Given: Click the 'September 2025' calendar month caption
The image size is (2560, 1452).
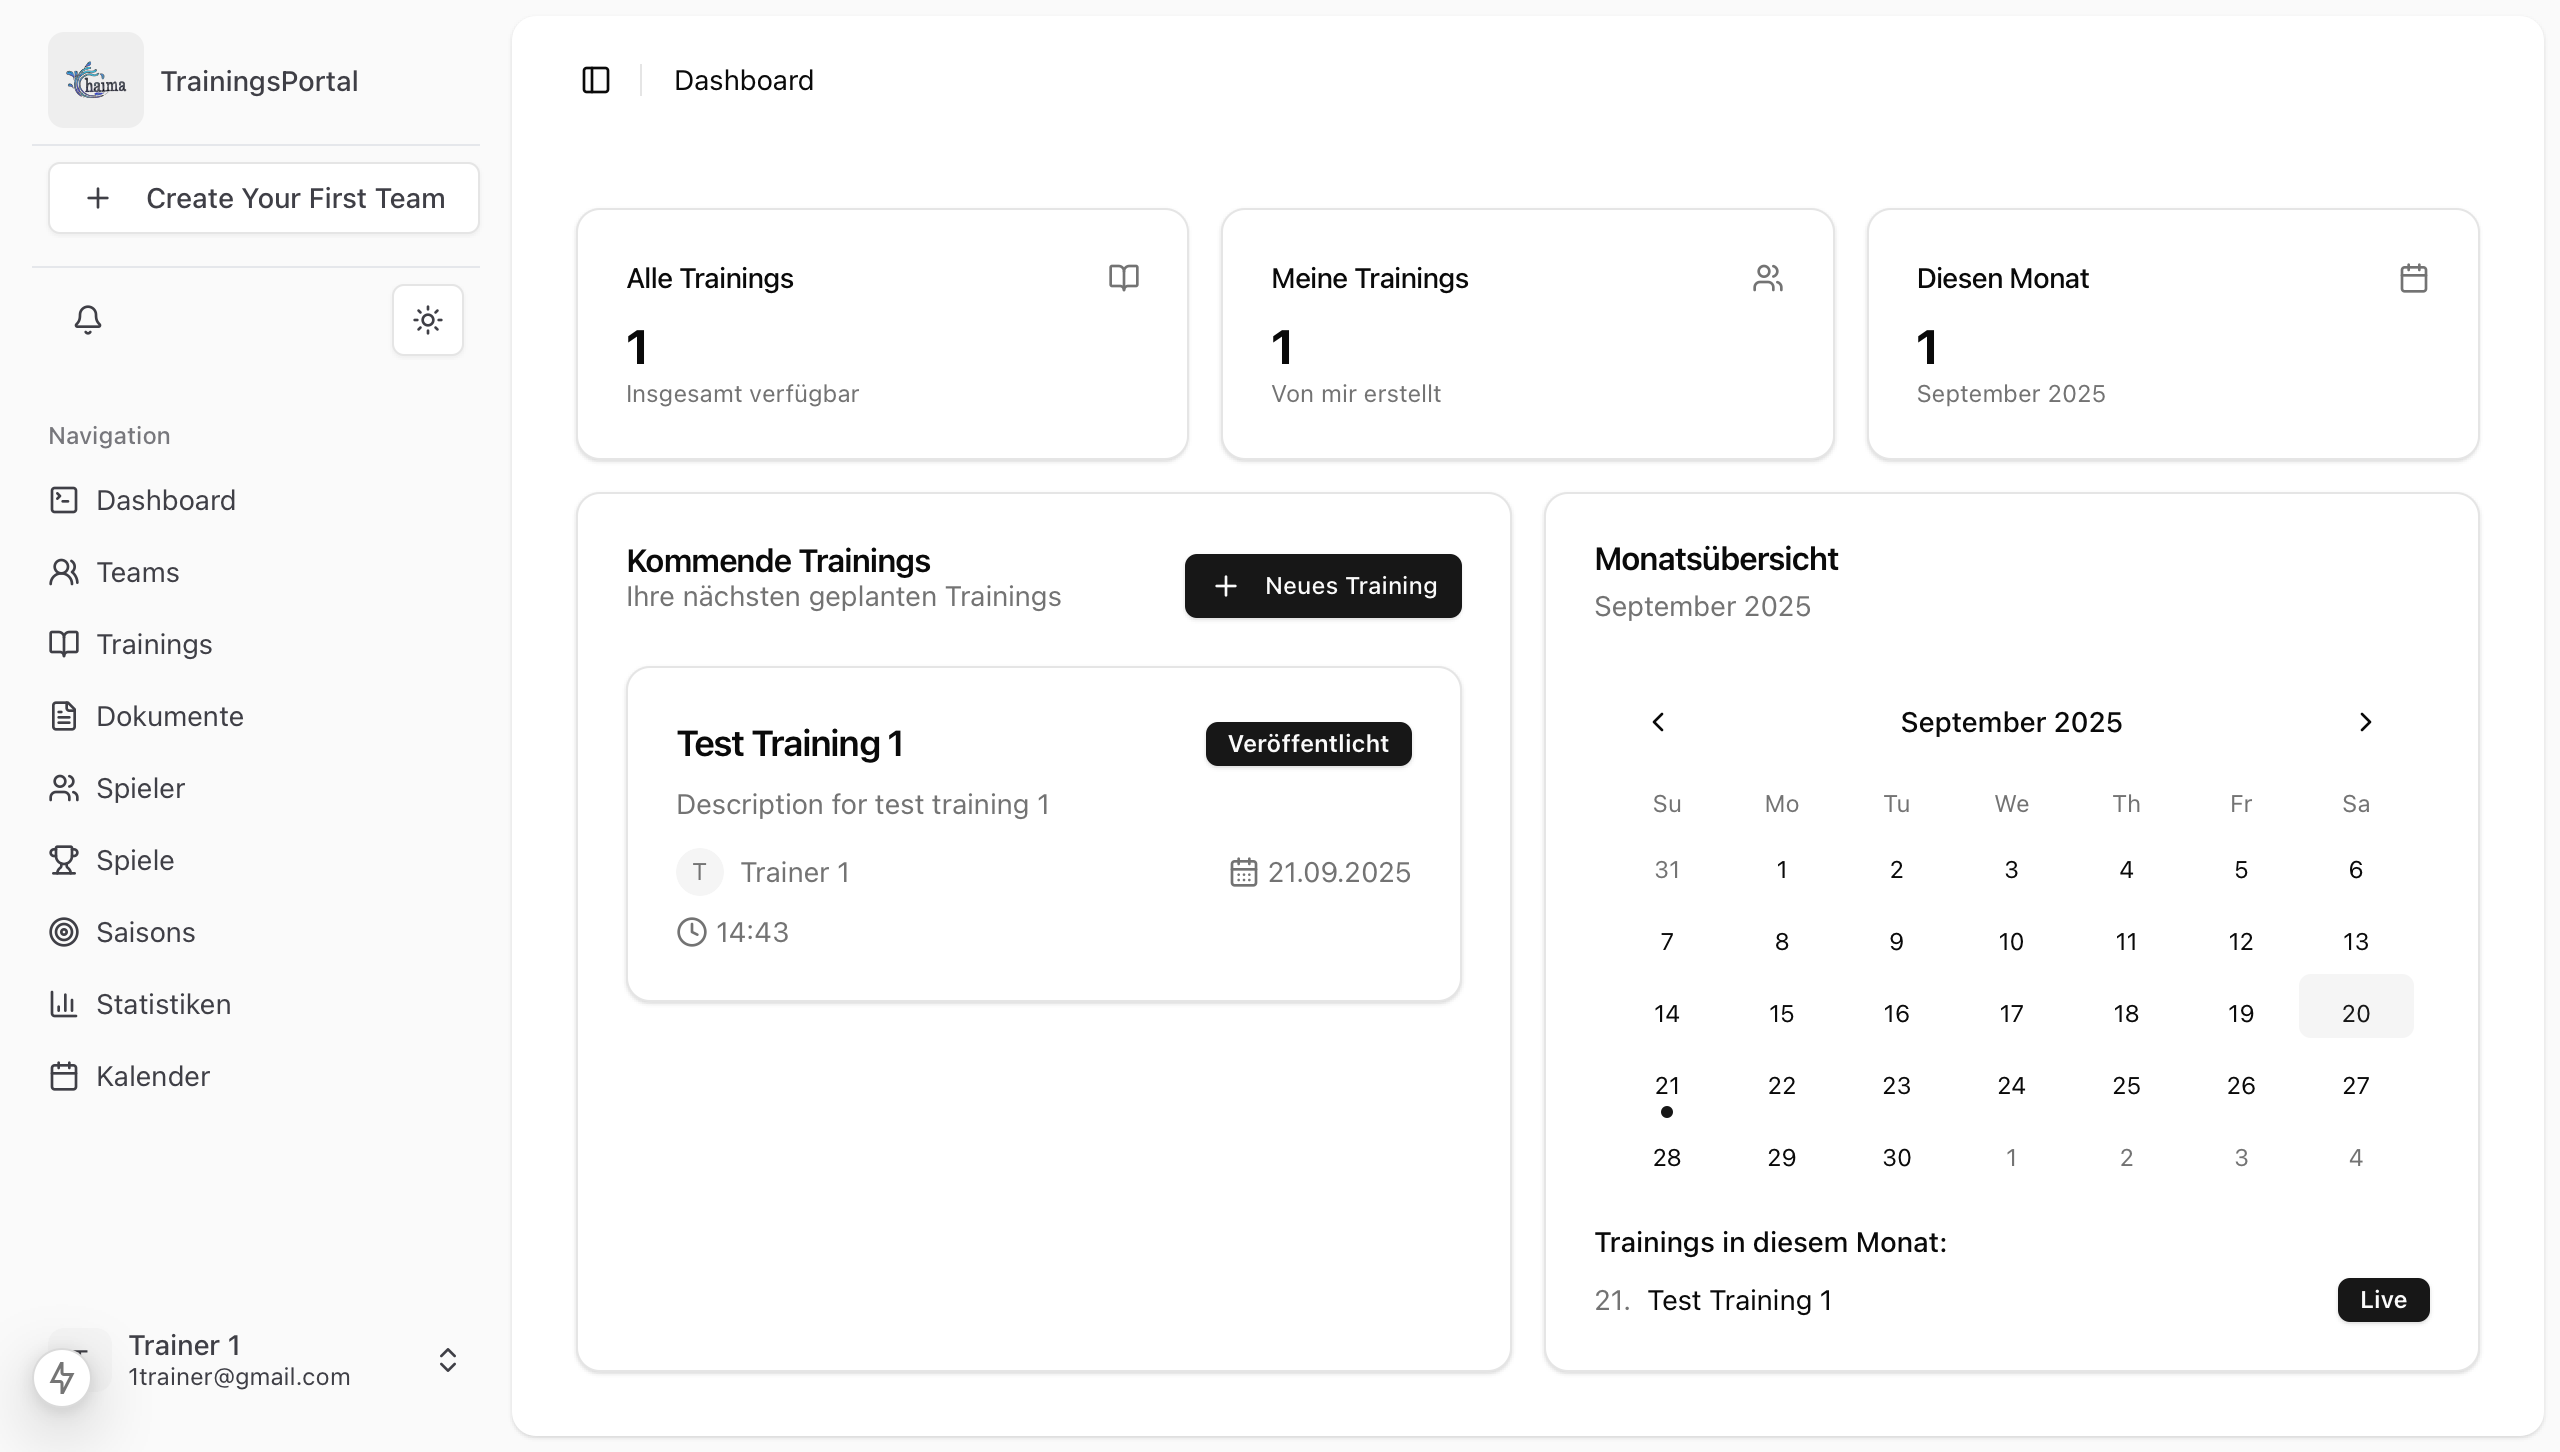Looking at the screenshot, I should (2011, 722).
